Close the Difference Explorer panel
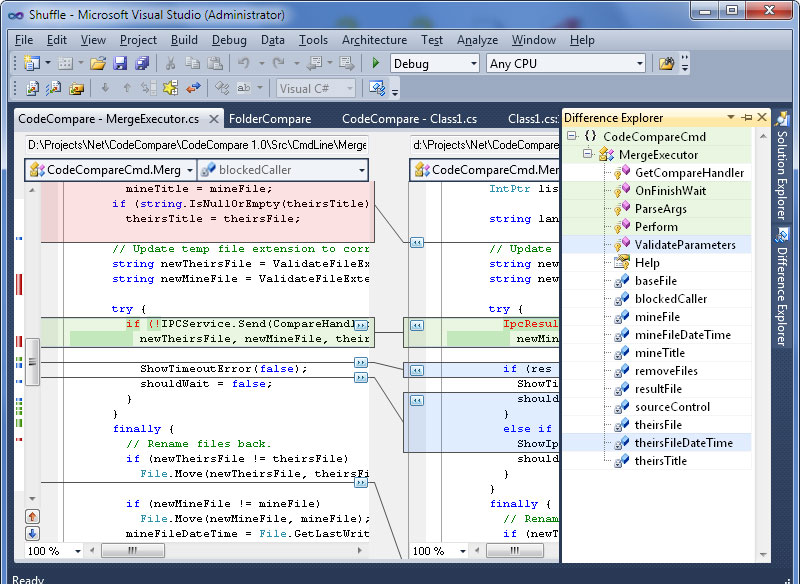800x584 pixels. pos(762,117)
